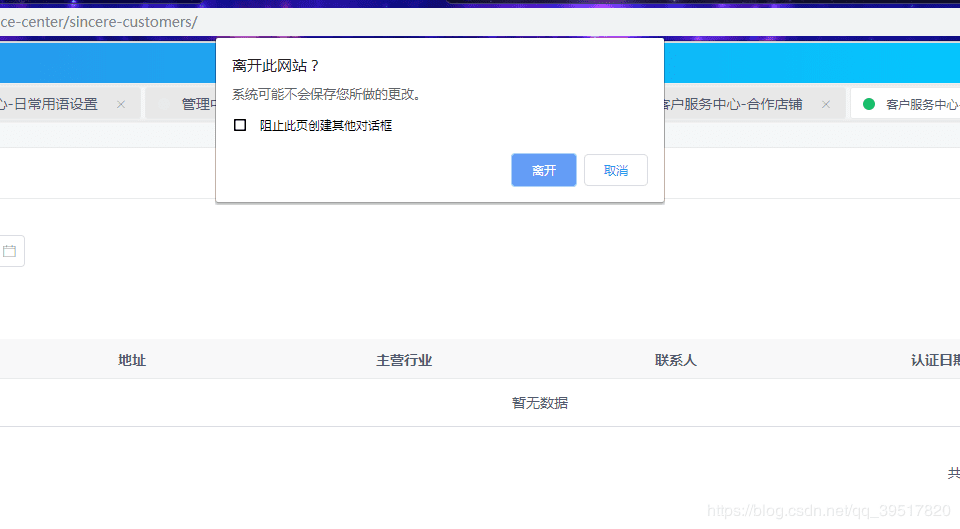This screenshot has height=529, width=960.
Task: Click the calendar icon in the date field
Action: click(x=9, y=251)
